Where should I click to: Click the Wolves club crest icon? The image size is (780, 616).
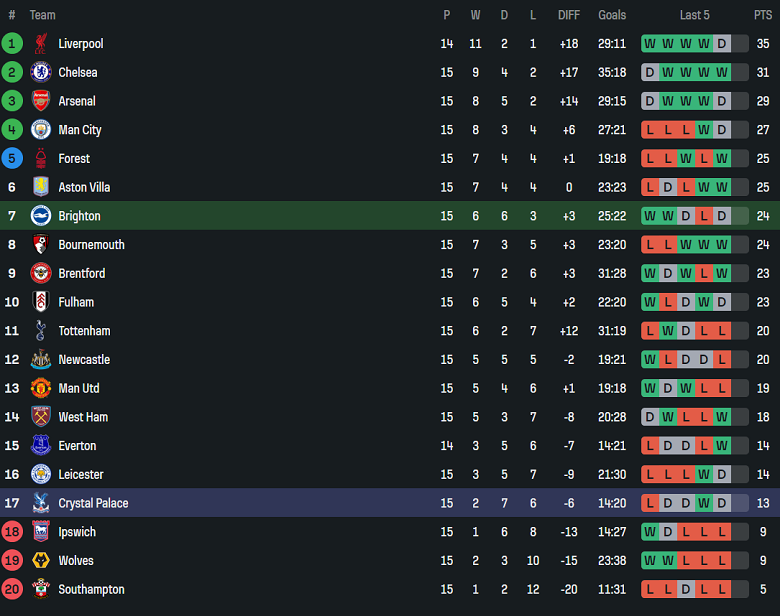[x=41, y=561]
